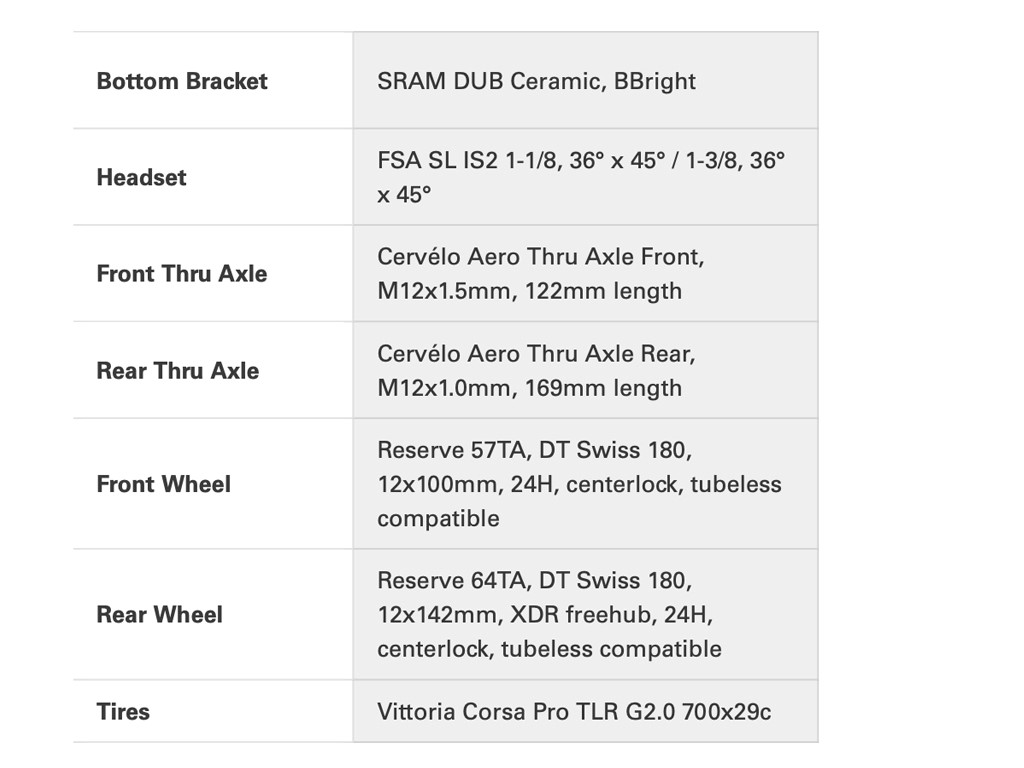Select the Cervélo Aero Thru Axle Rear text
The image size is (1024, 768).
point(536,354)
